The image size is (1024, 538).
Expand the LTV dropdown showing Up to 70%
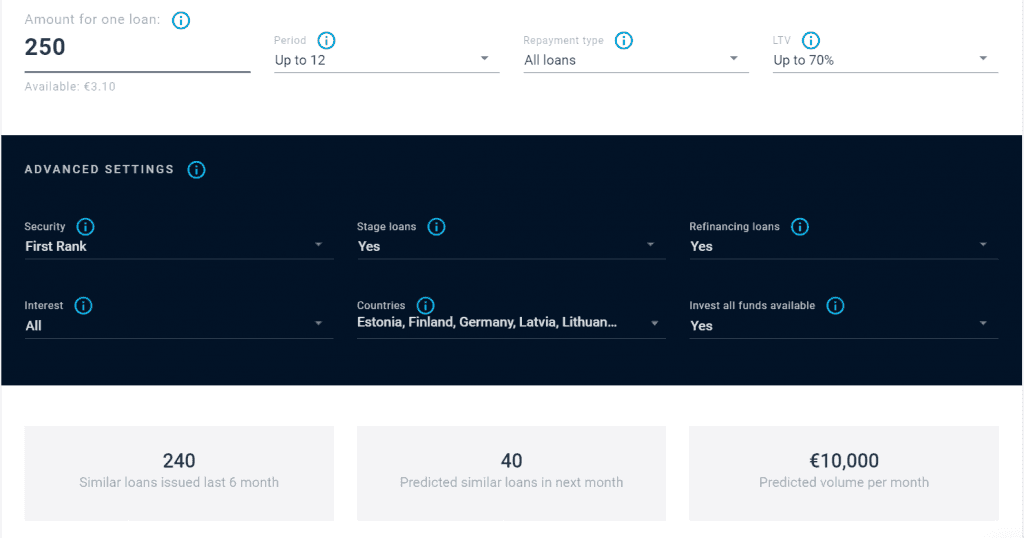tap(884, 60)
